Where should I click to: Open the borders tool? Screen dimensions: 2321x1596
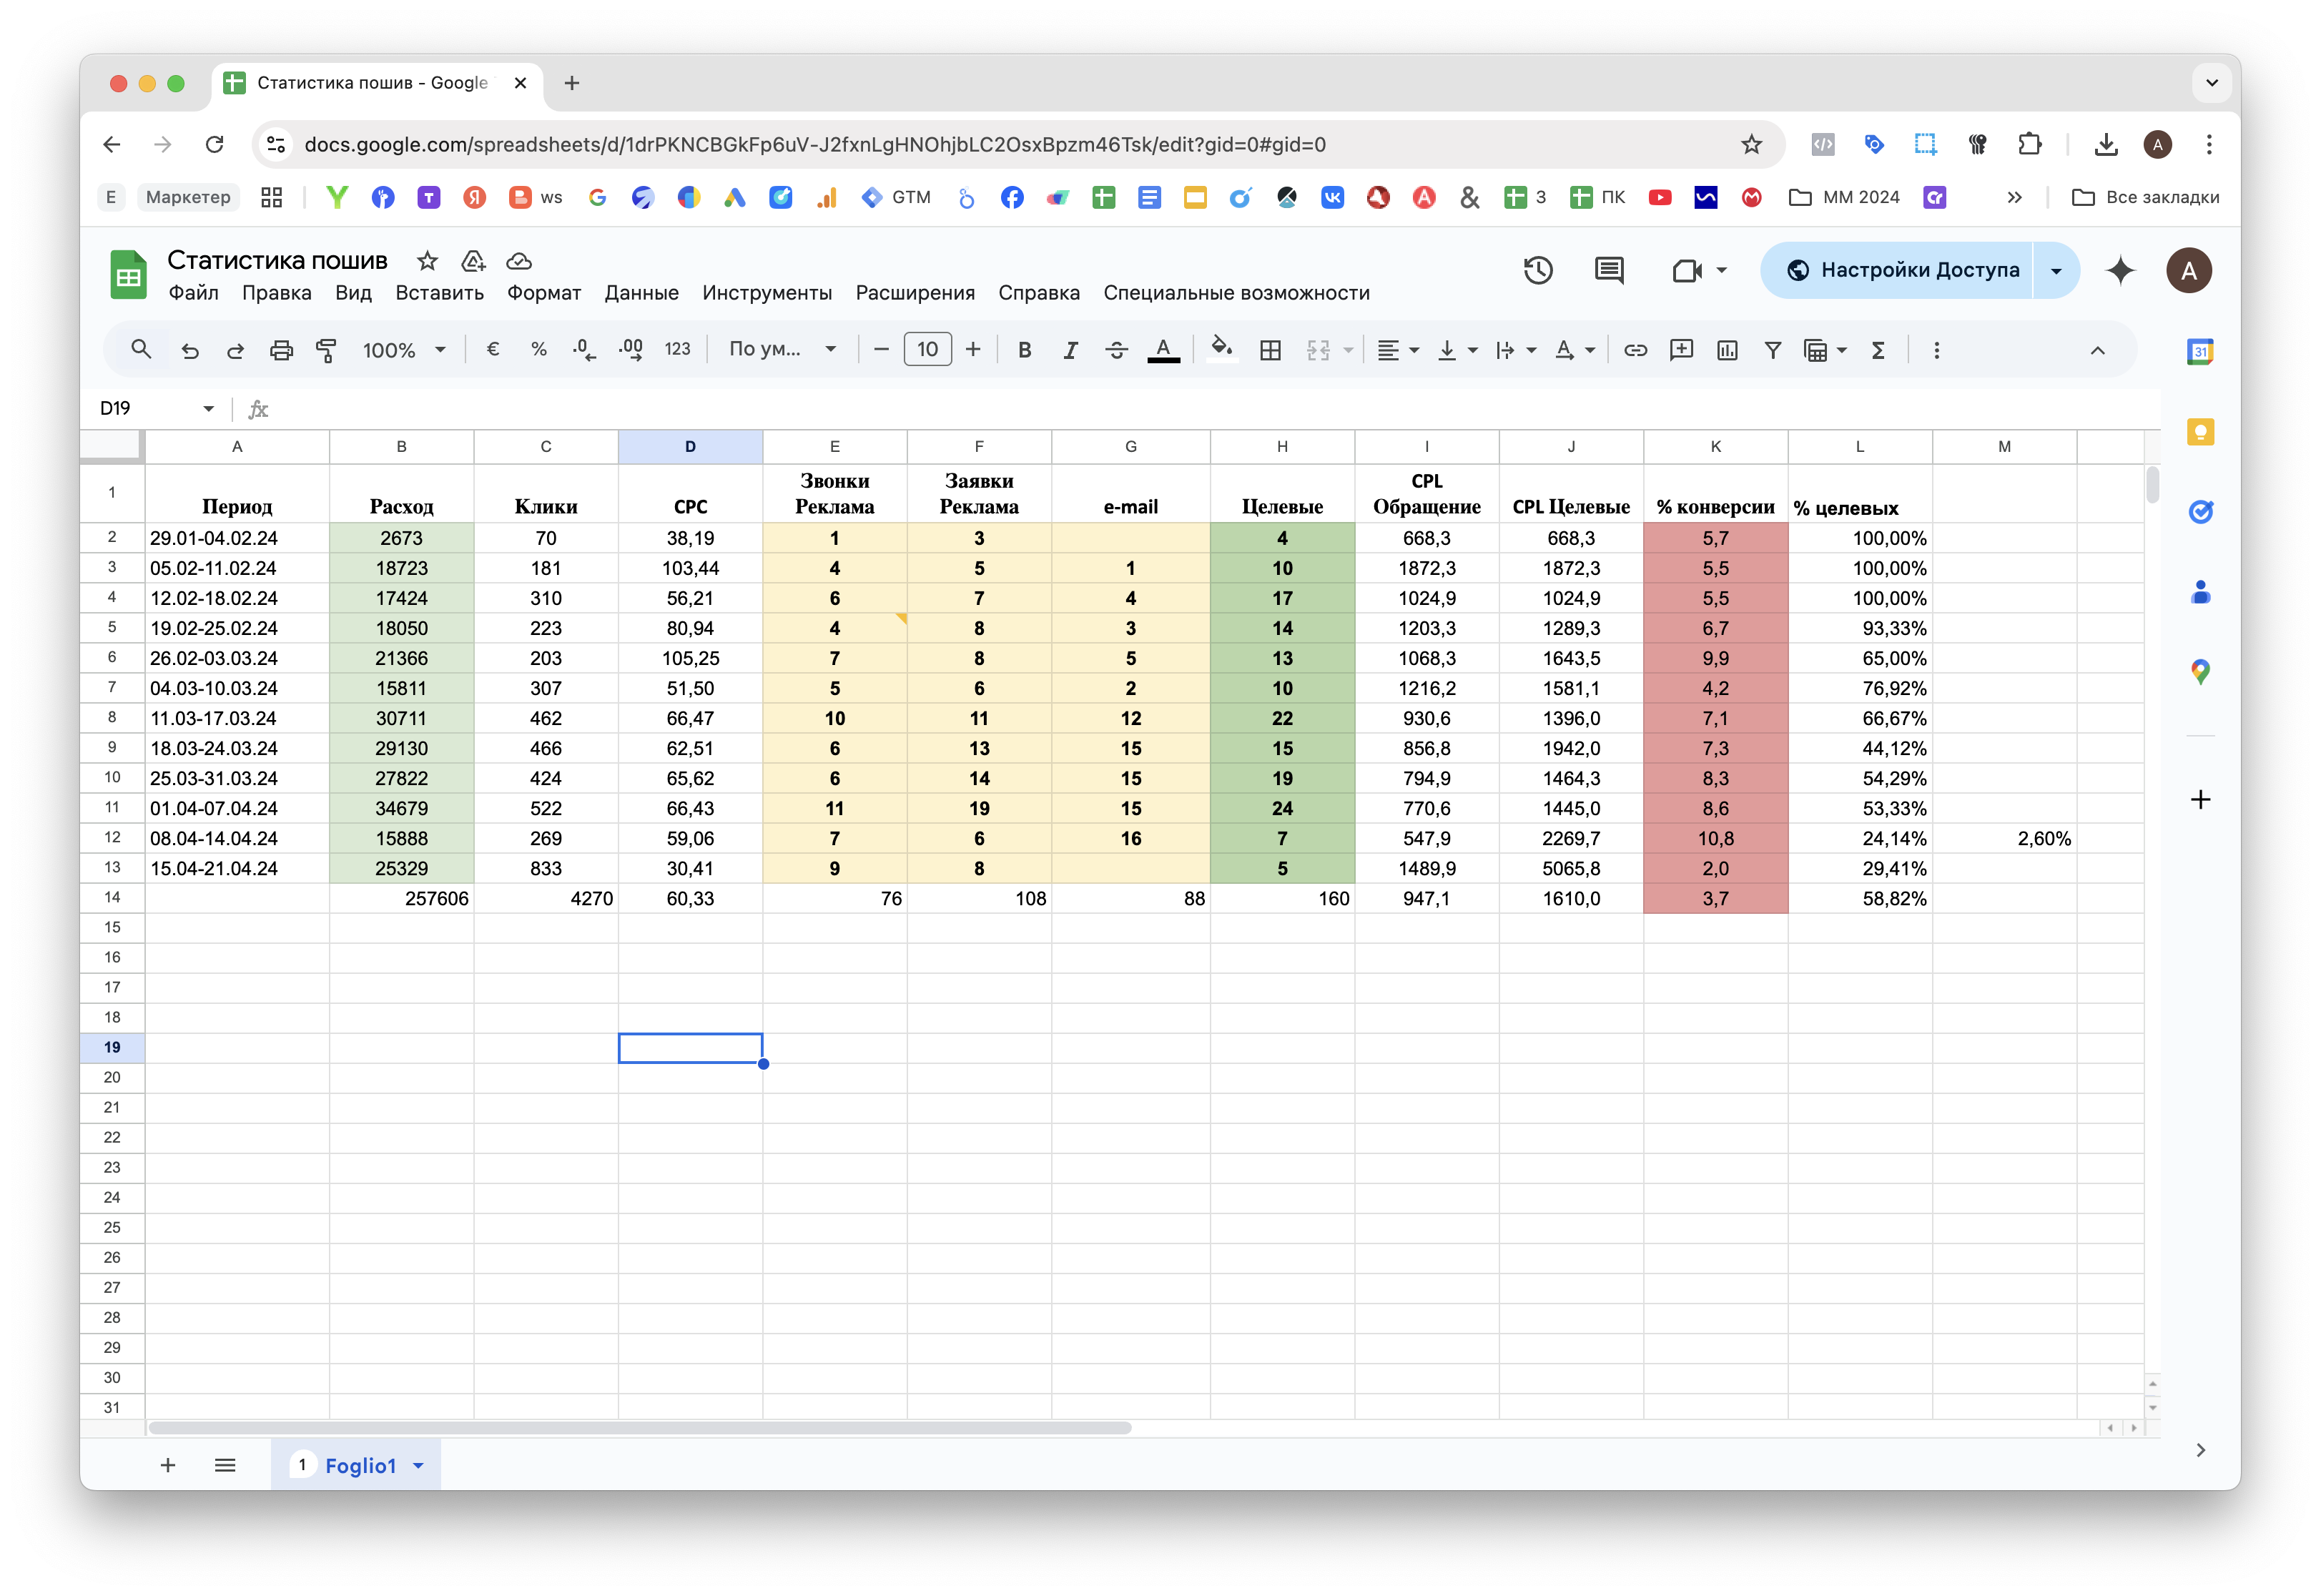[1270, 350]
